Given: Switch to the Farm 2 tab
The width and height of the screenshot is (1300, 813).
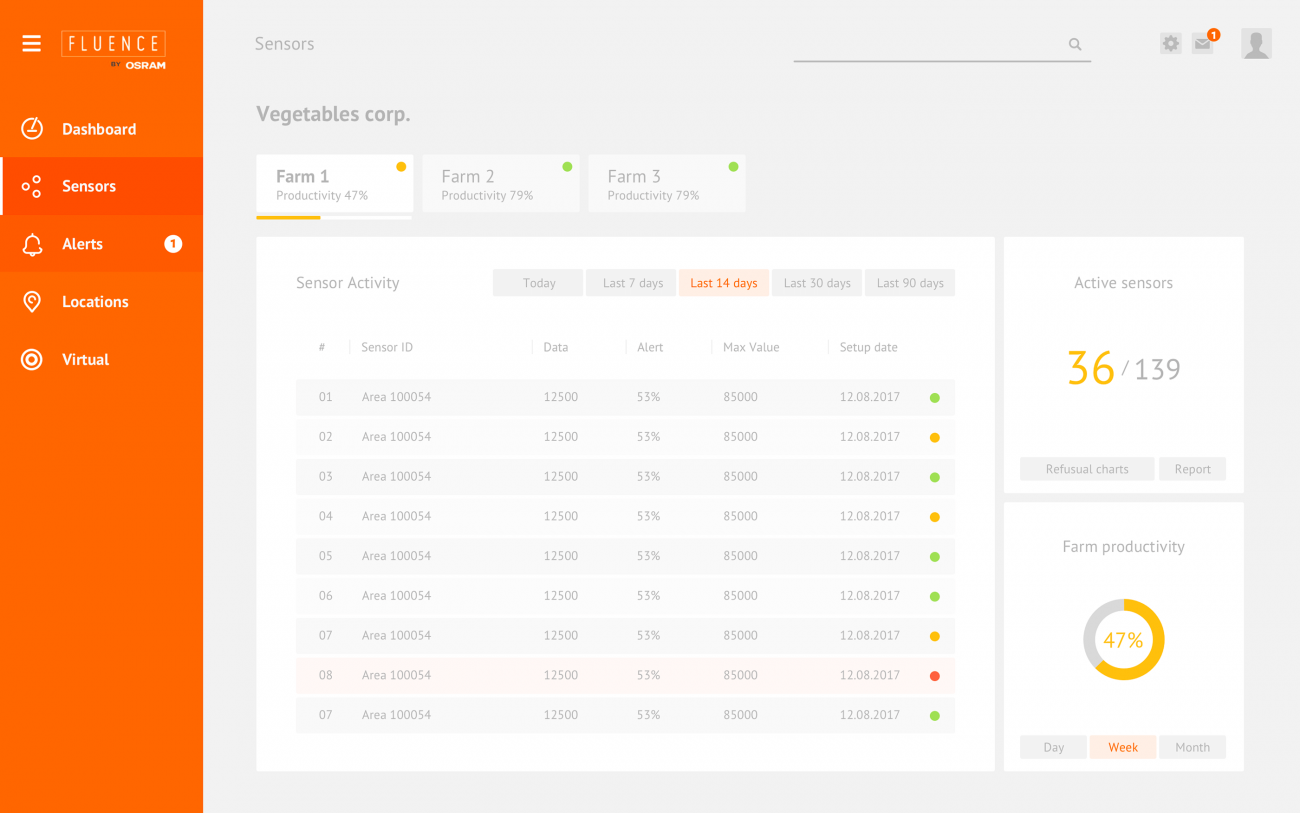Looking at the screenshot, I should coord(500,183).
